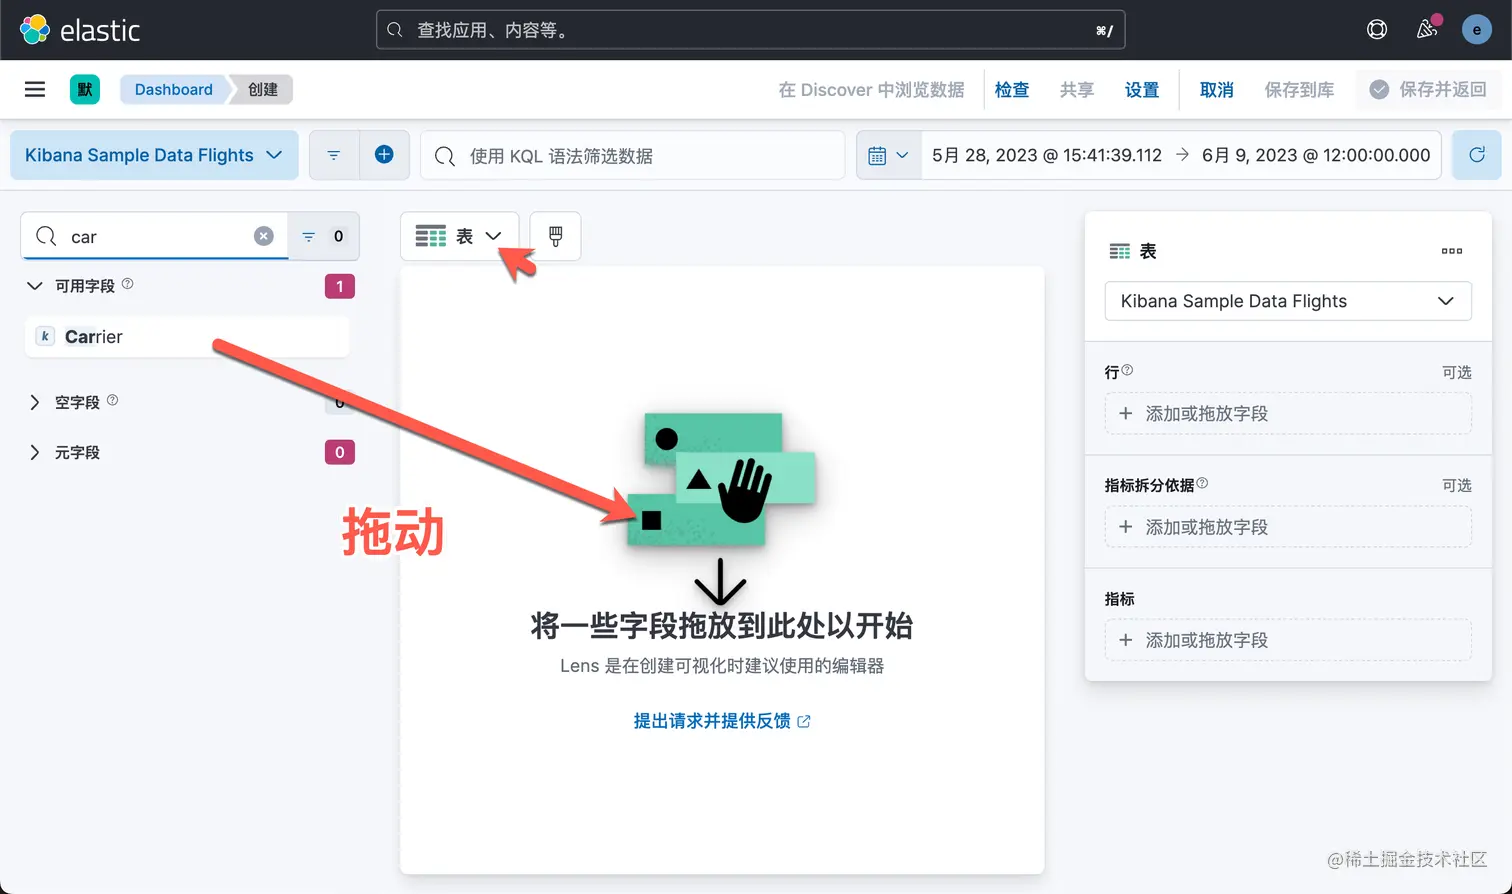Viewport: 1512px width, 894px height.
Task: Focus the KQL query input
Action: tap(632, 155)
